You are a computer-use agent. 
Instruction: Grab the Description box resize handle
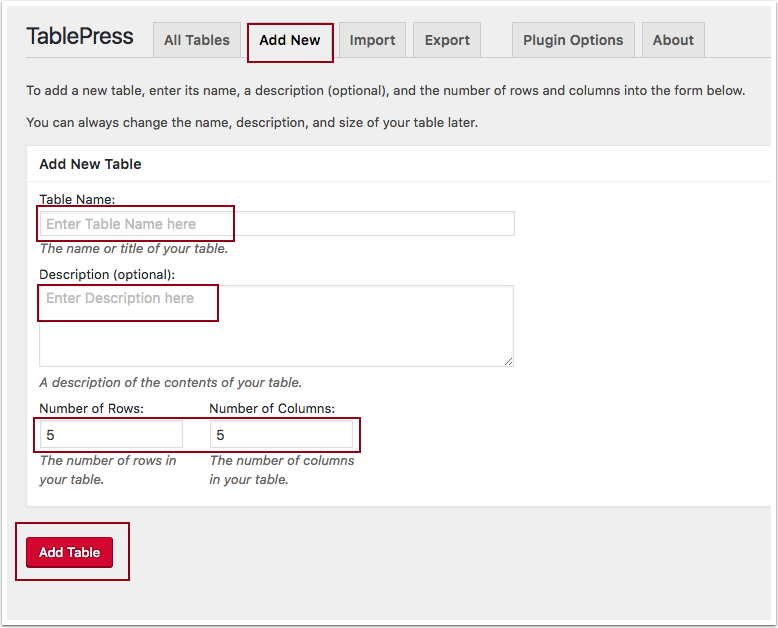(x=509, y=362)
